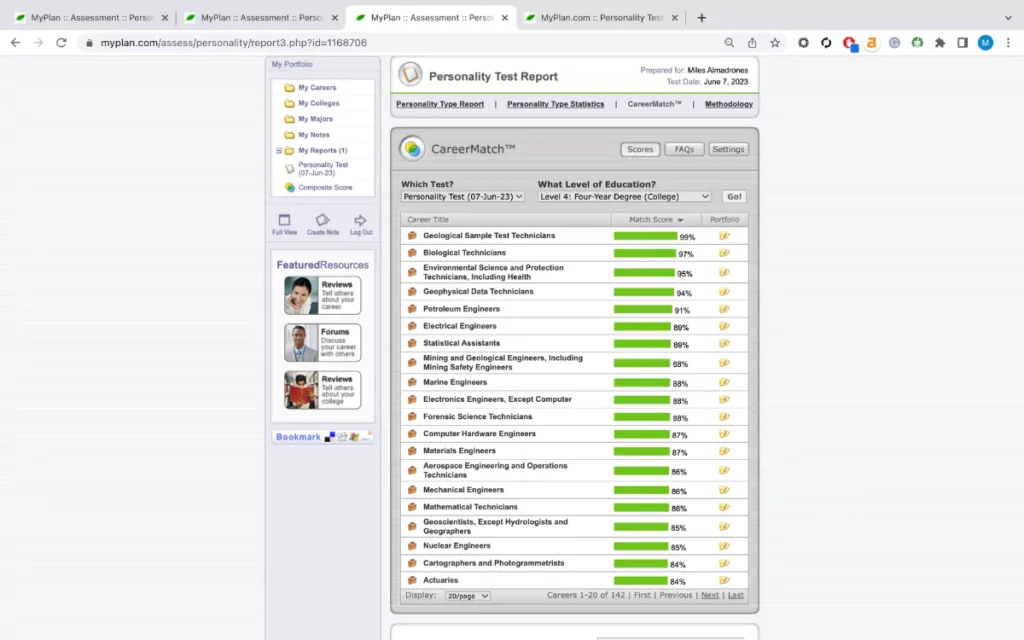The image size is (1024, 640).
Task: Open a new browser tab
Action: pyautogui.click(x=701, y=18)
